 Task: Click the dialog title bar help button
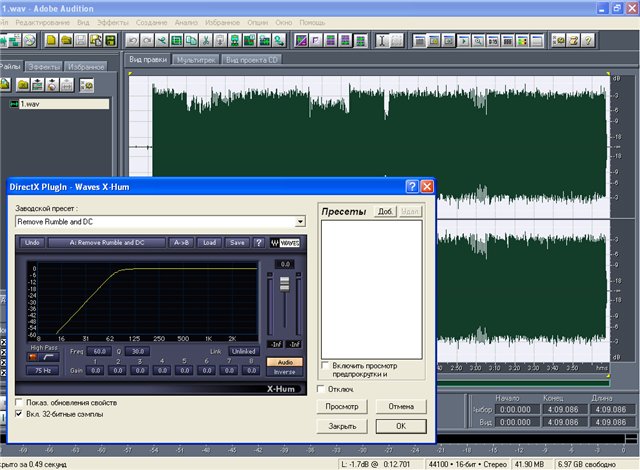coord(411,186)
